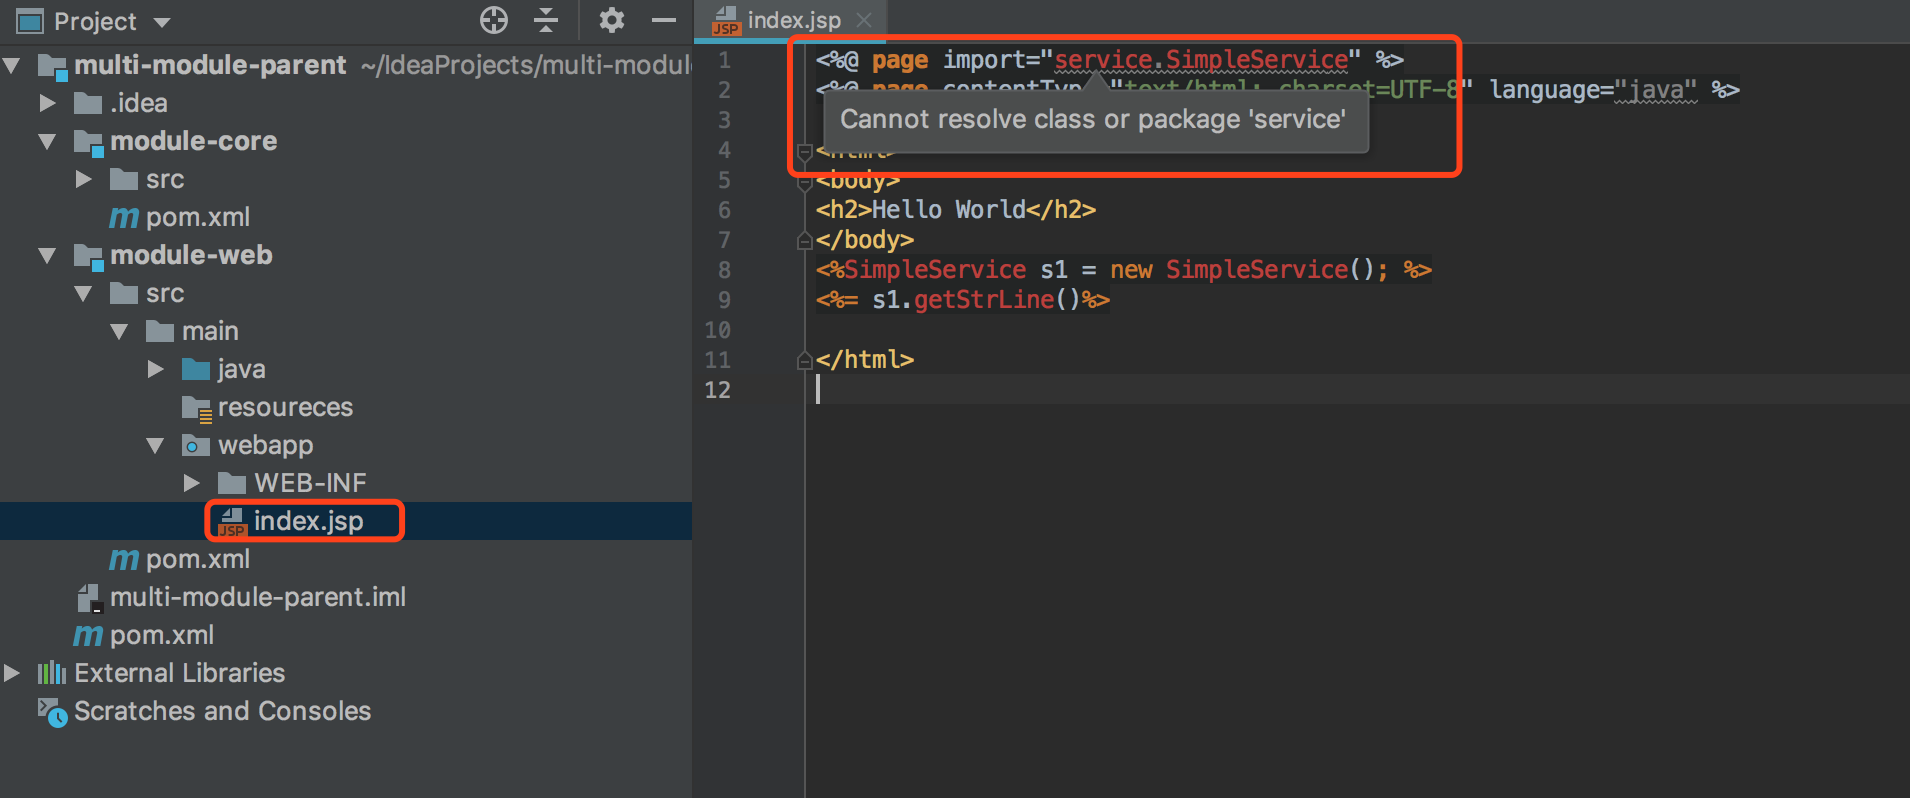Close the index.jsp tab
Viewport: 1910px width, 798px height.
(x=865, y=20)
